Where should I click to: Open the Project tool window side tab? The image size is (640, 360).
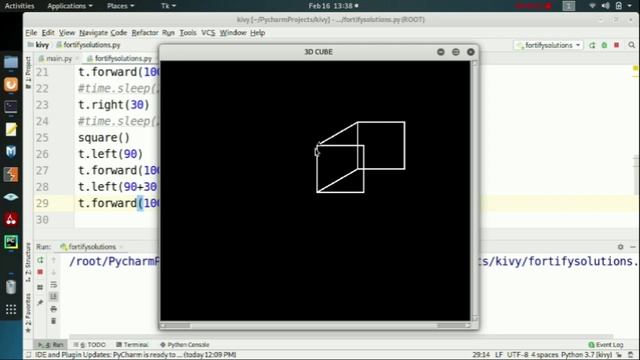[28, 72]
